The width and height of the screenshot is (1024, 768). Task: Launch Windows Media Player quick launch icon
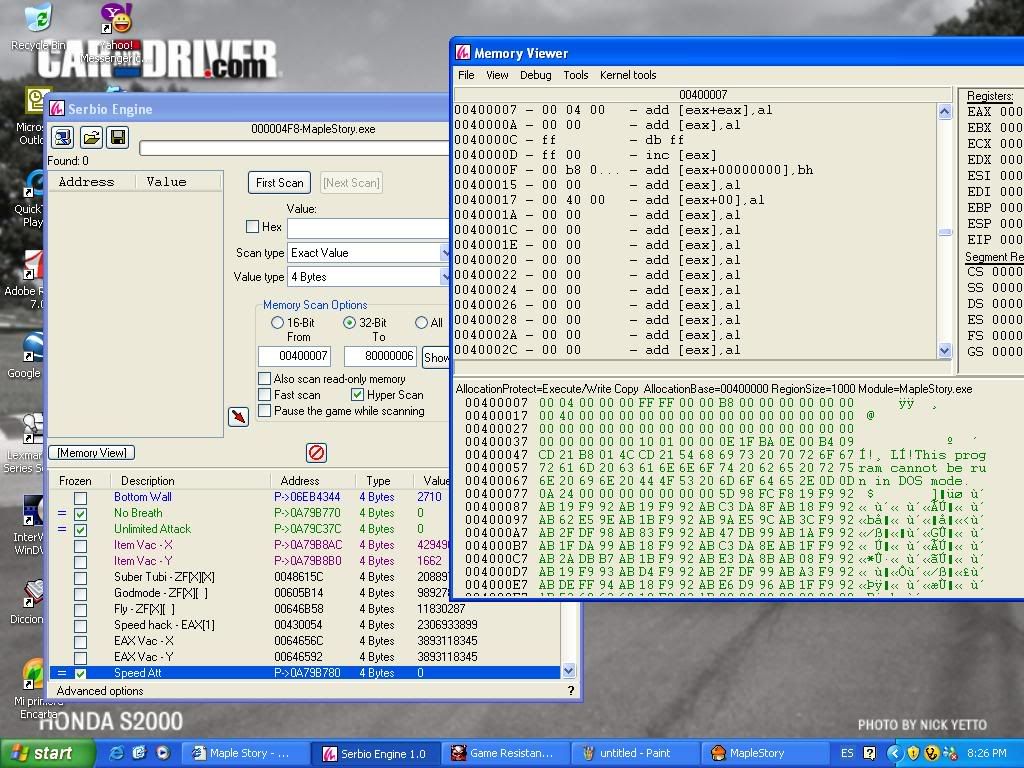tap(163, 753)
